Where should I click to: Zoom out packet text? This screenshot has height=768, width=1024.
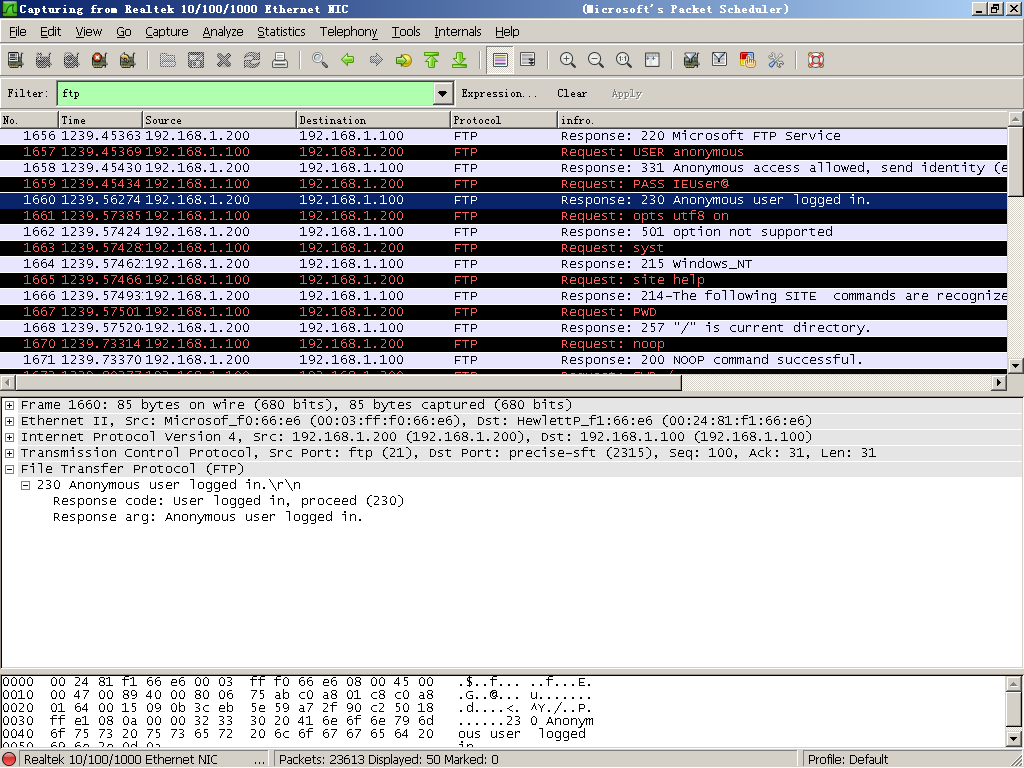(596, 60)
